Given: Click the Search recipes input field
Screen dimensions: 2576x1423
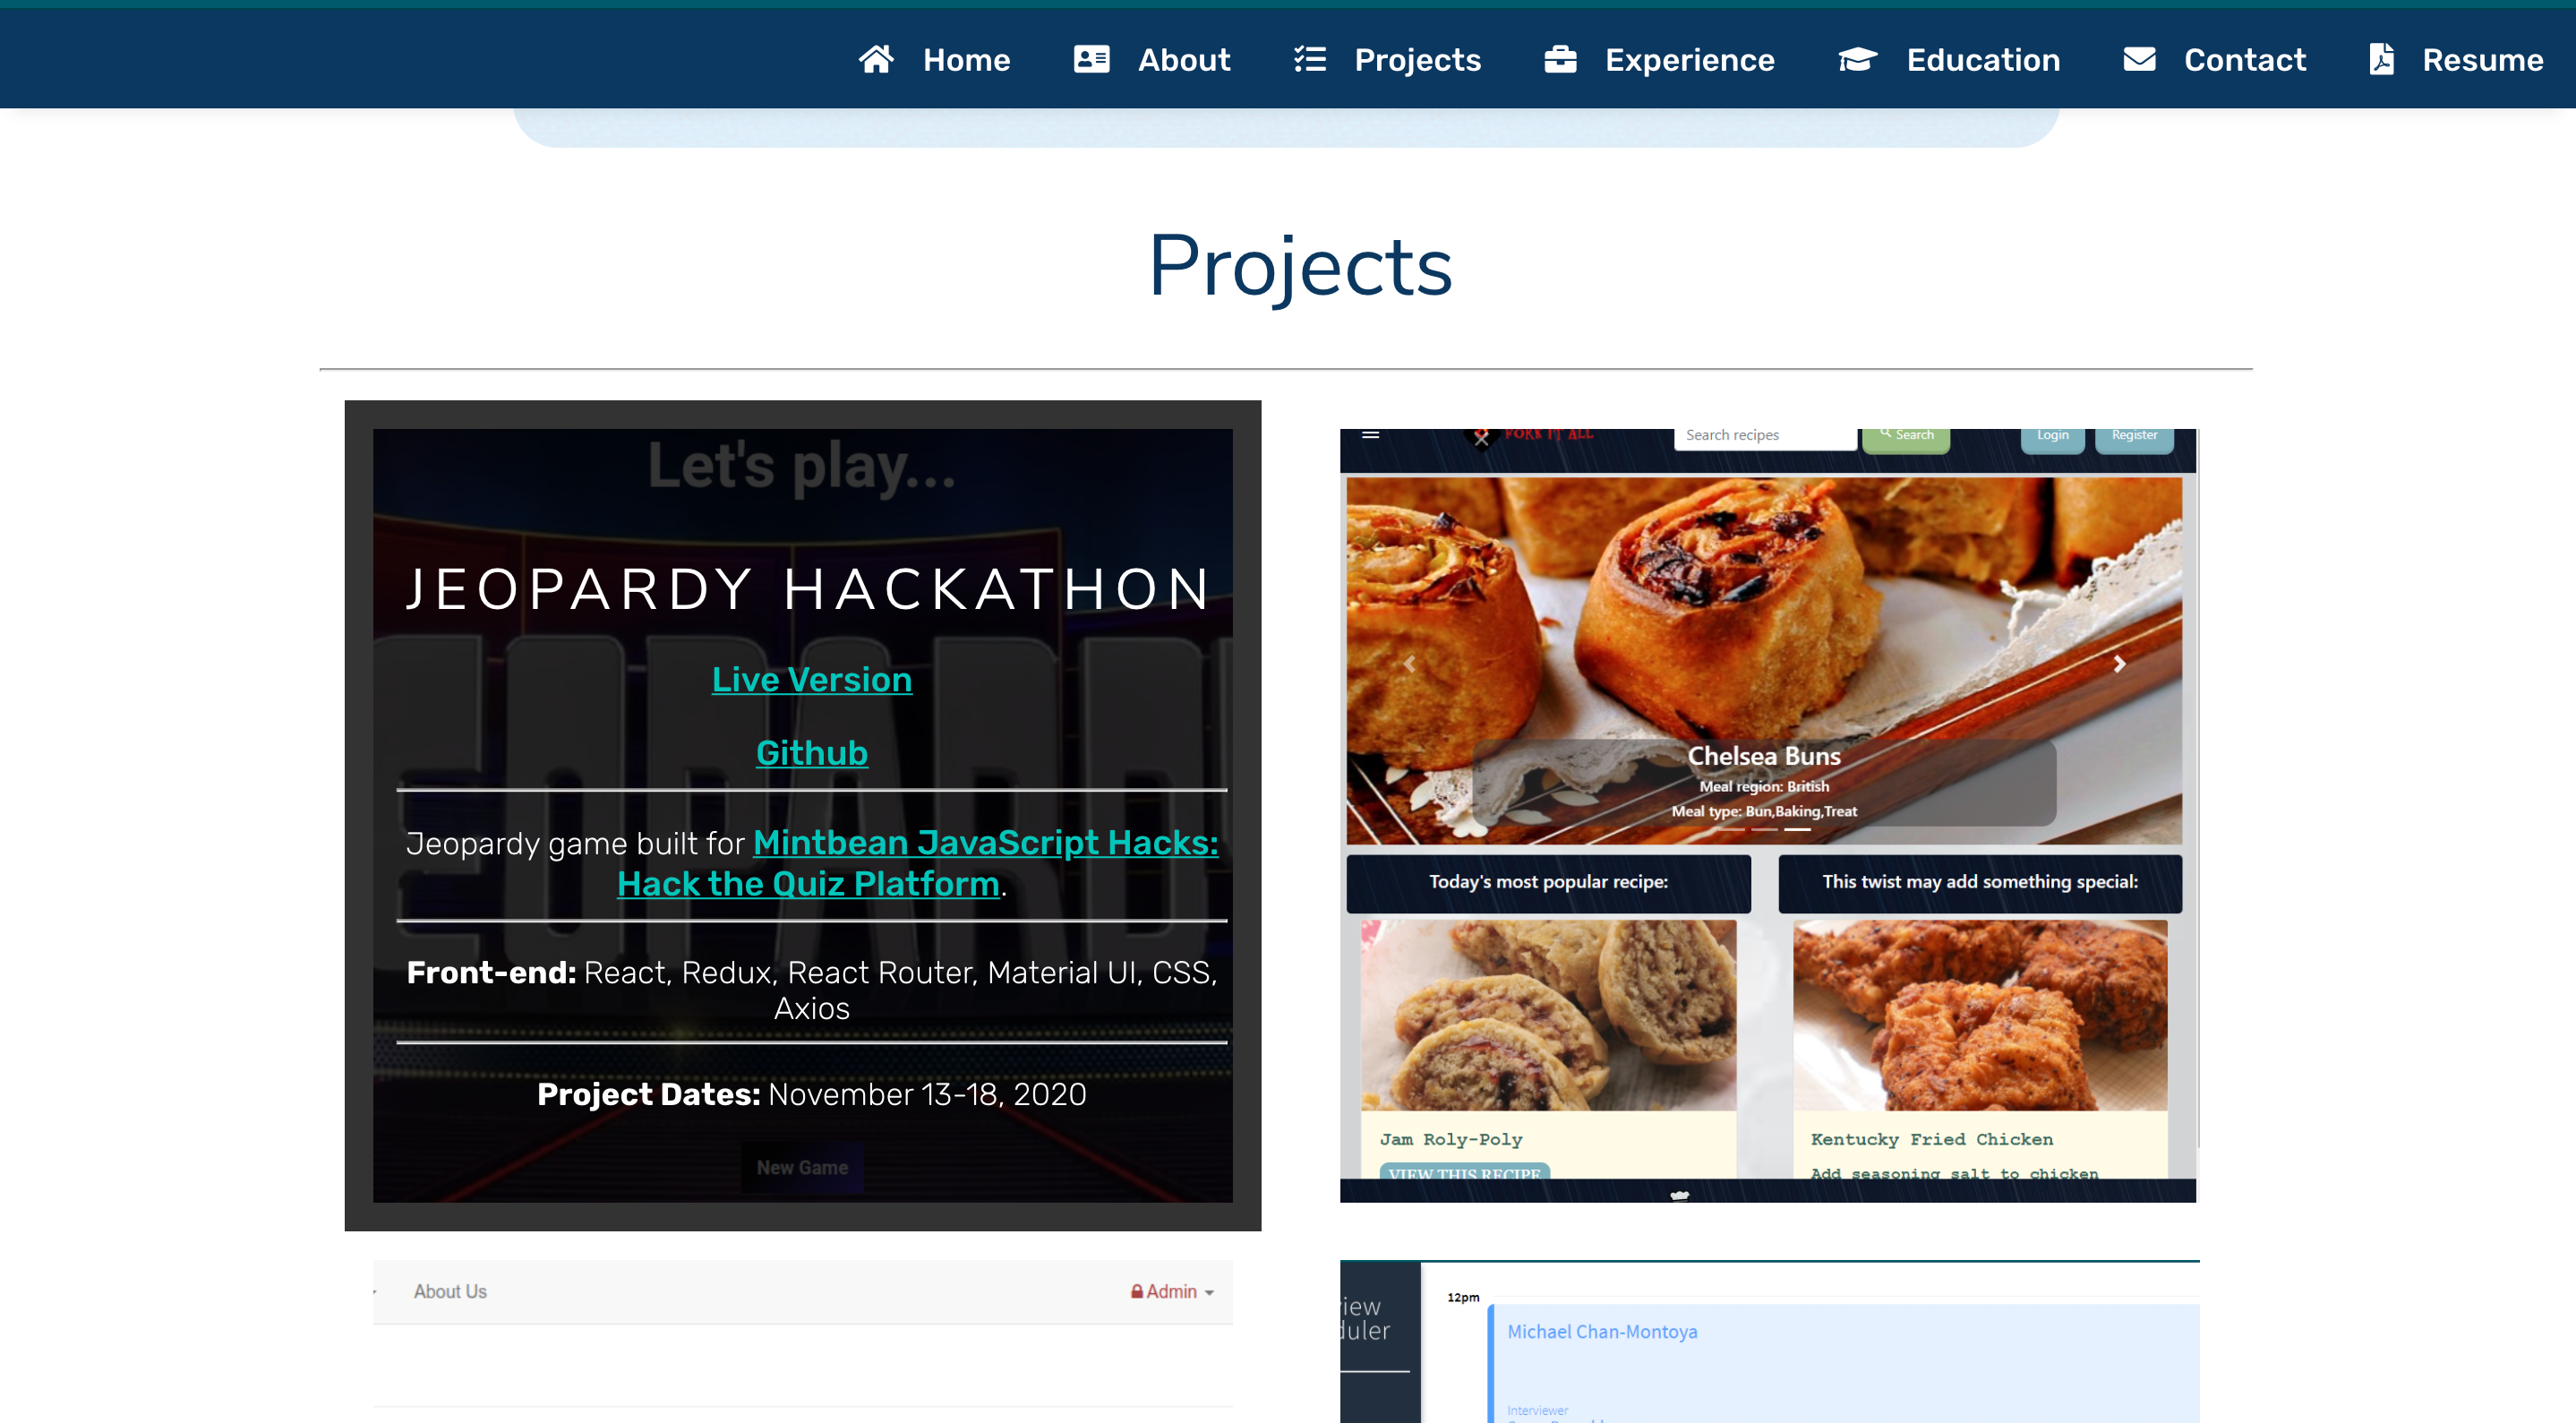Looking at the screenshot, I should coord(1764,435).
